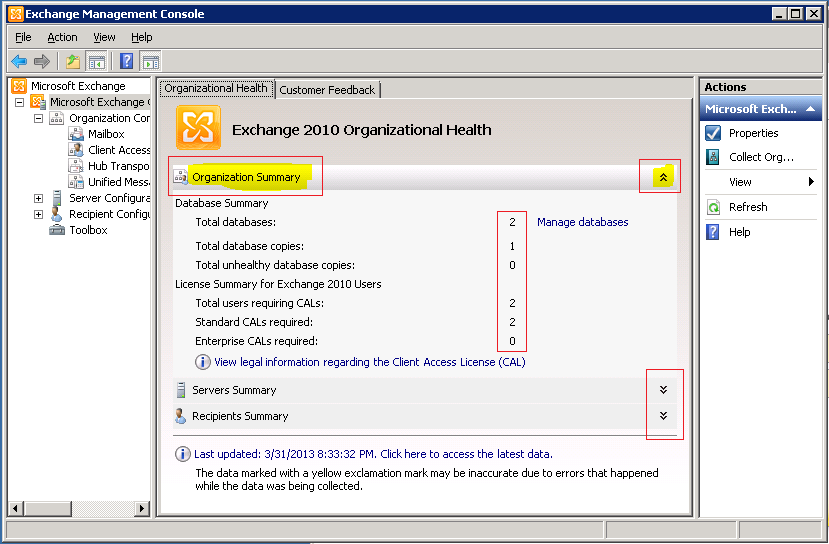The width and height of the screenshot is (829, 544).
Task: Click the Back arrow toolbar icon
Action: [x=19, y=62]
